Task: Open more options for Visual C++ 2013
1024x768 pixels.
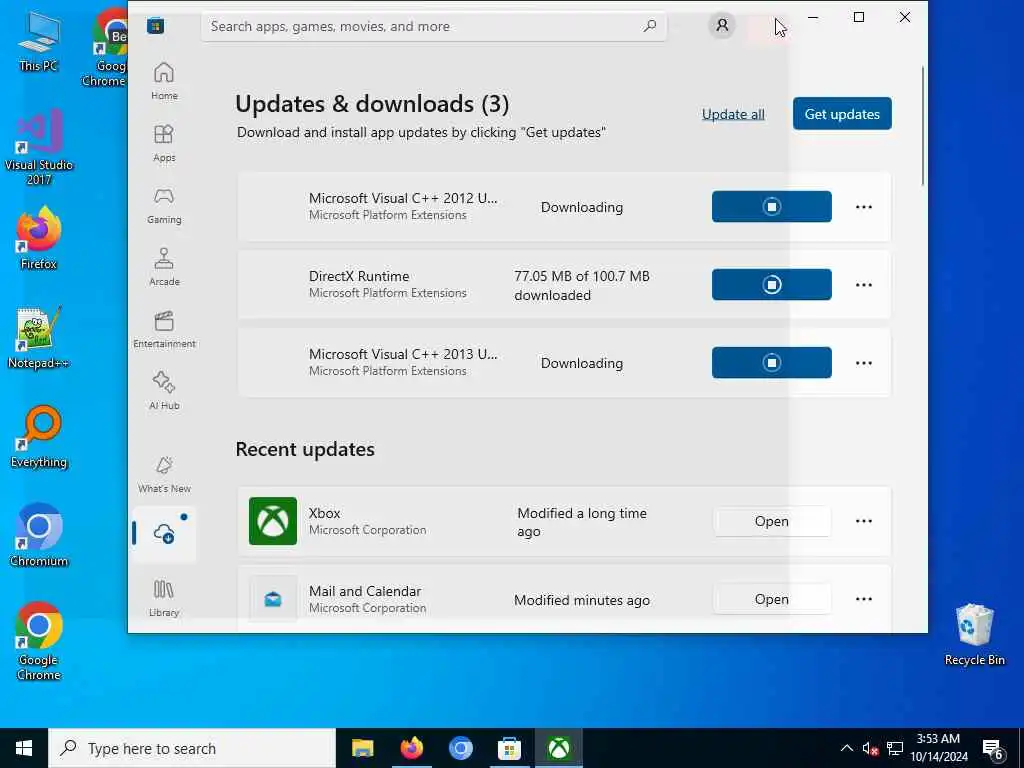Action: [x=863, y=363]
